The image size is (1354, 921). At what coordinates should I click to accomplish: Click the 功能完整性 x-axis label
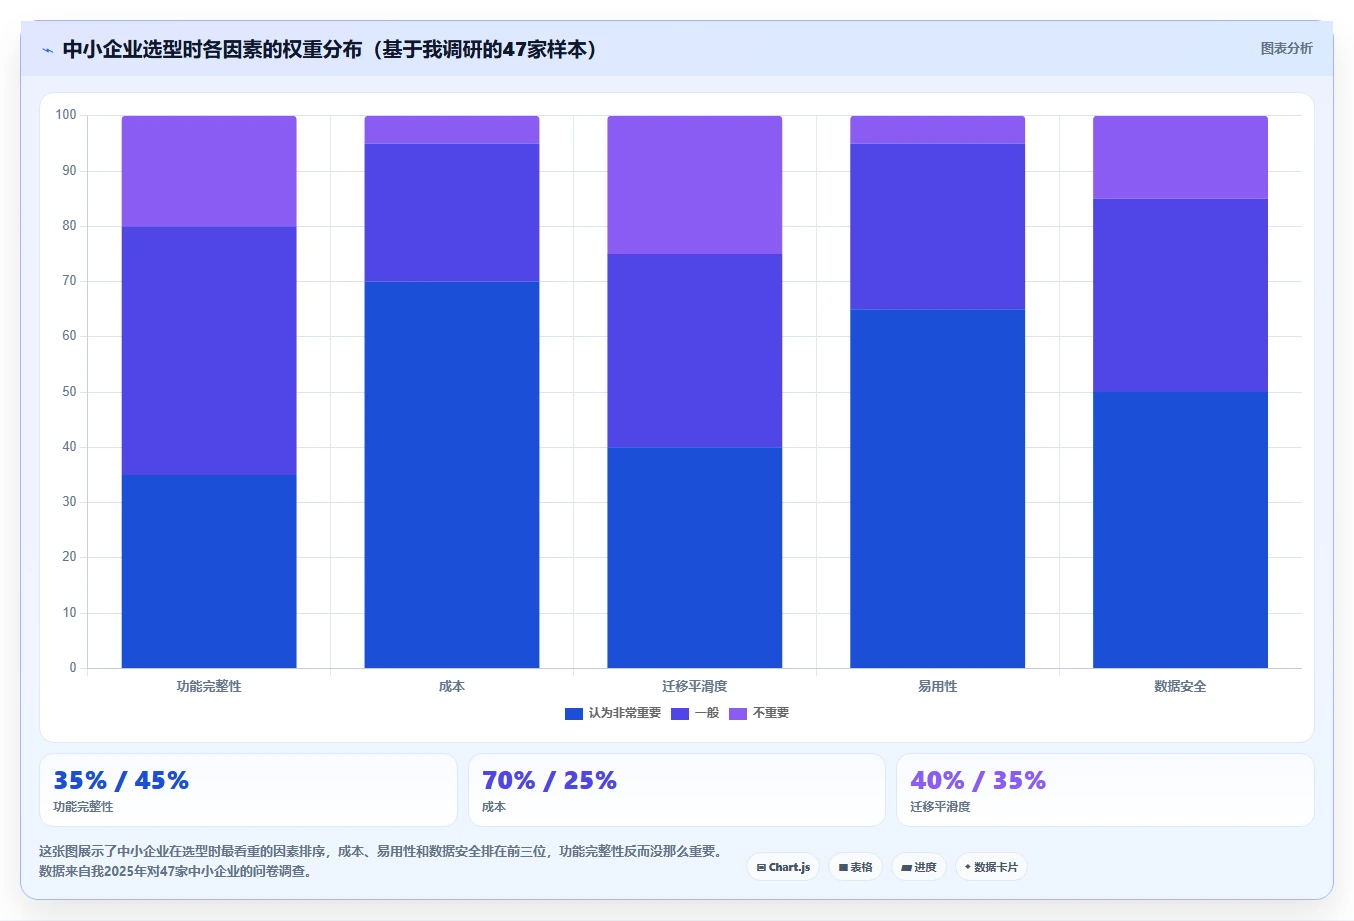click(209, 686)
